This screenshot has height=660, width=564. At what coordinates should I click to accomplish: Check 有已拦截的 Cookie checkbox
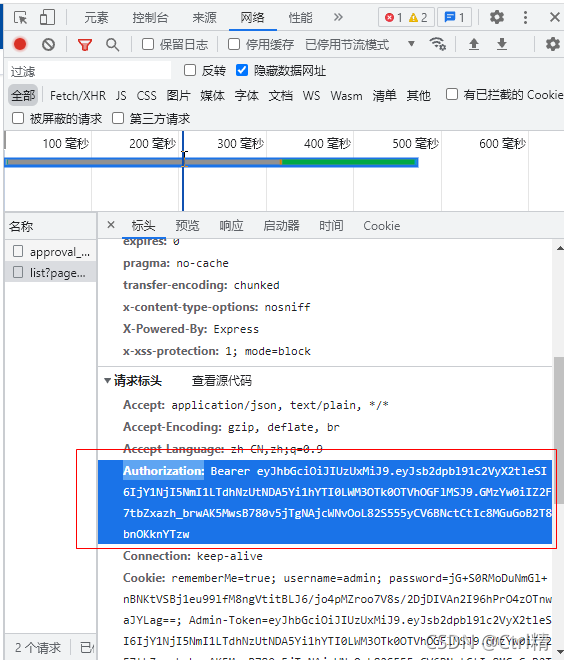[x=452, y=94]
